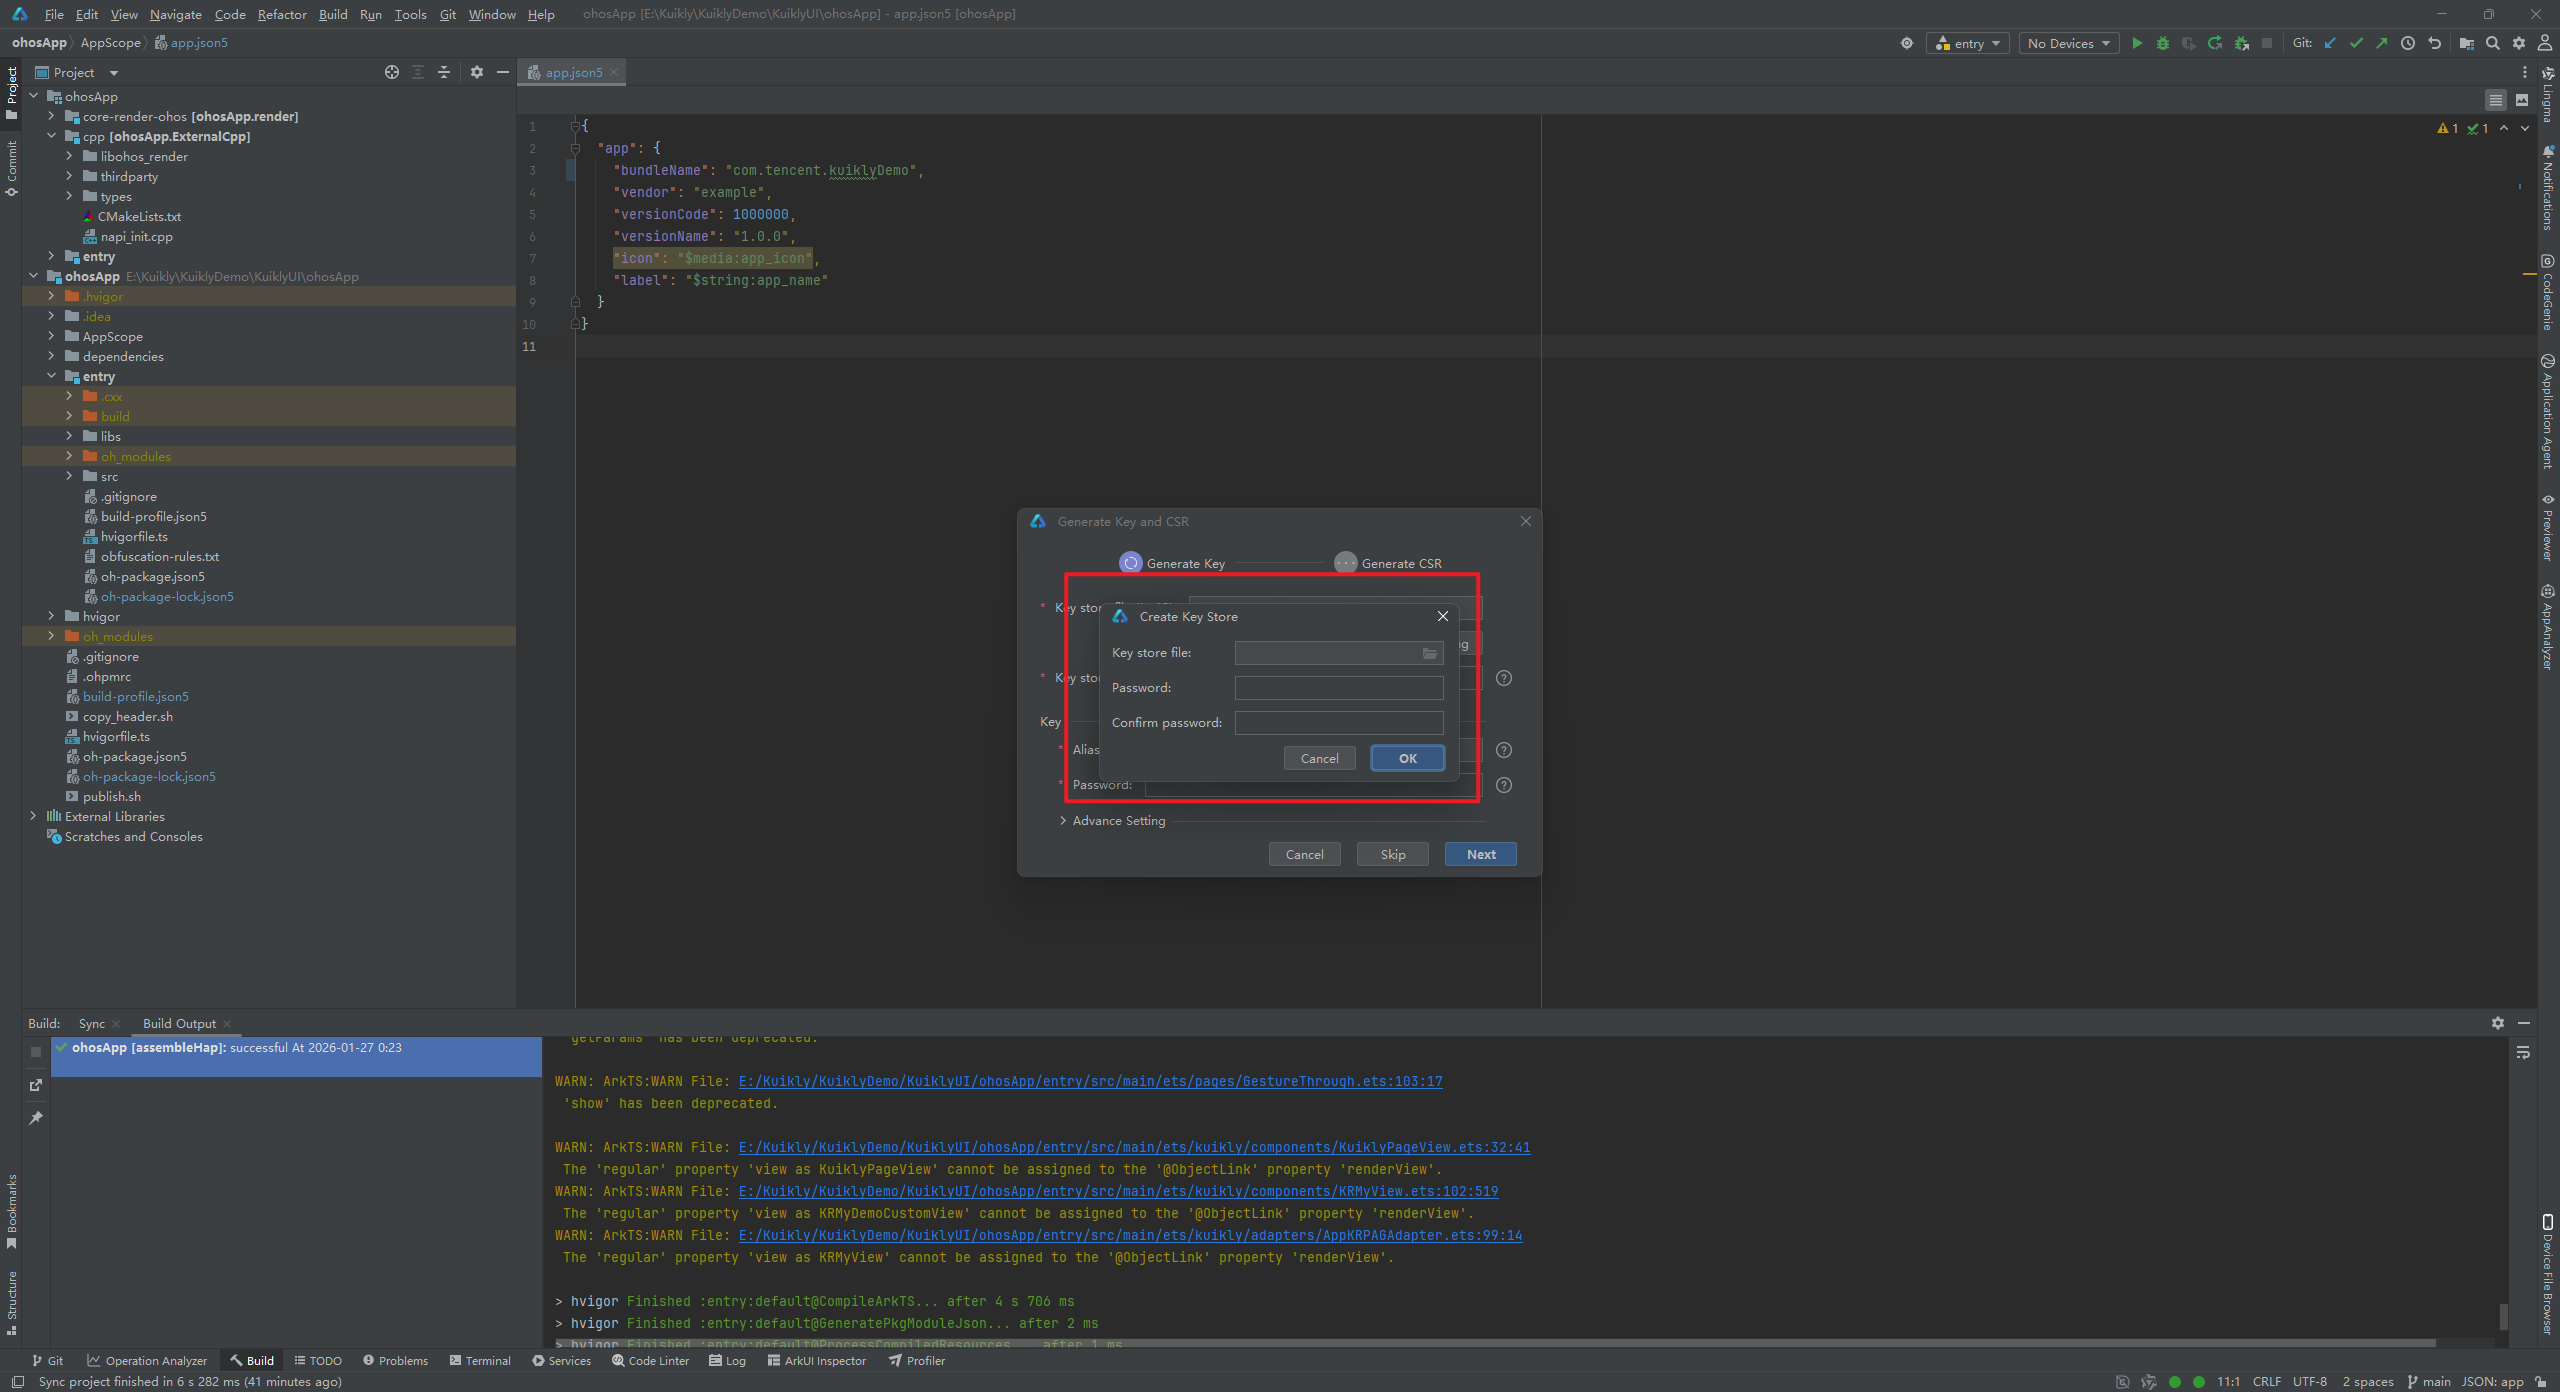Click the Git show history clock icon
Screen dimensions: 2560x1392
tap(2408, 43)
